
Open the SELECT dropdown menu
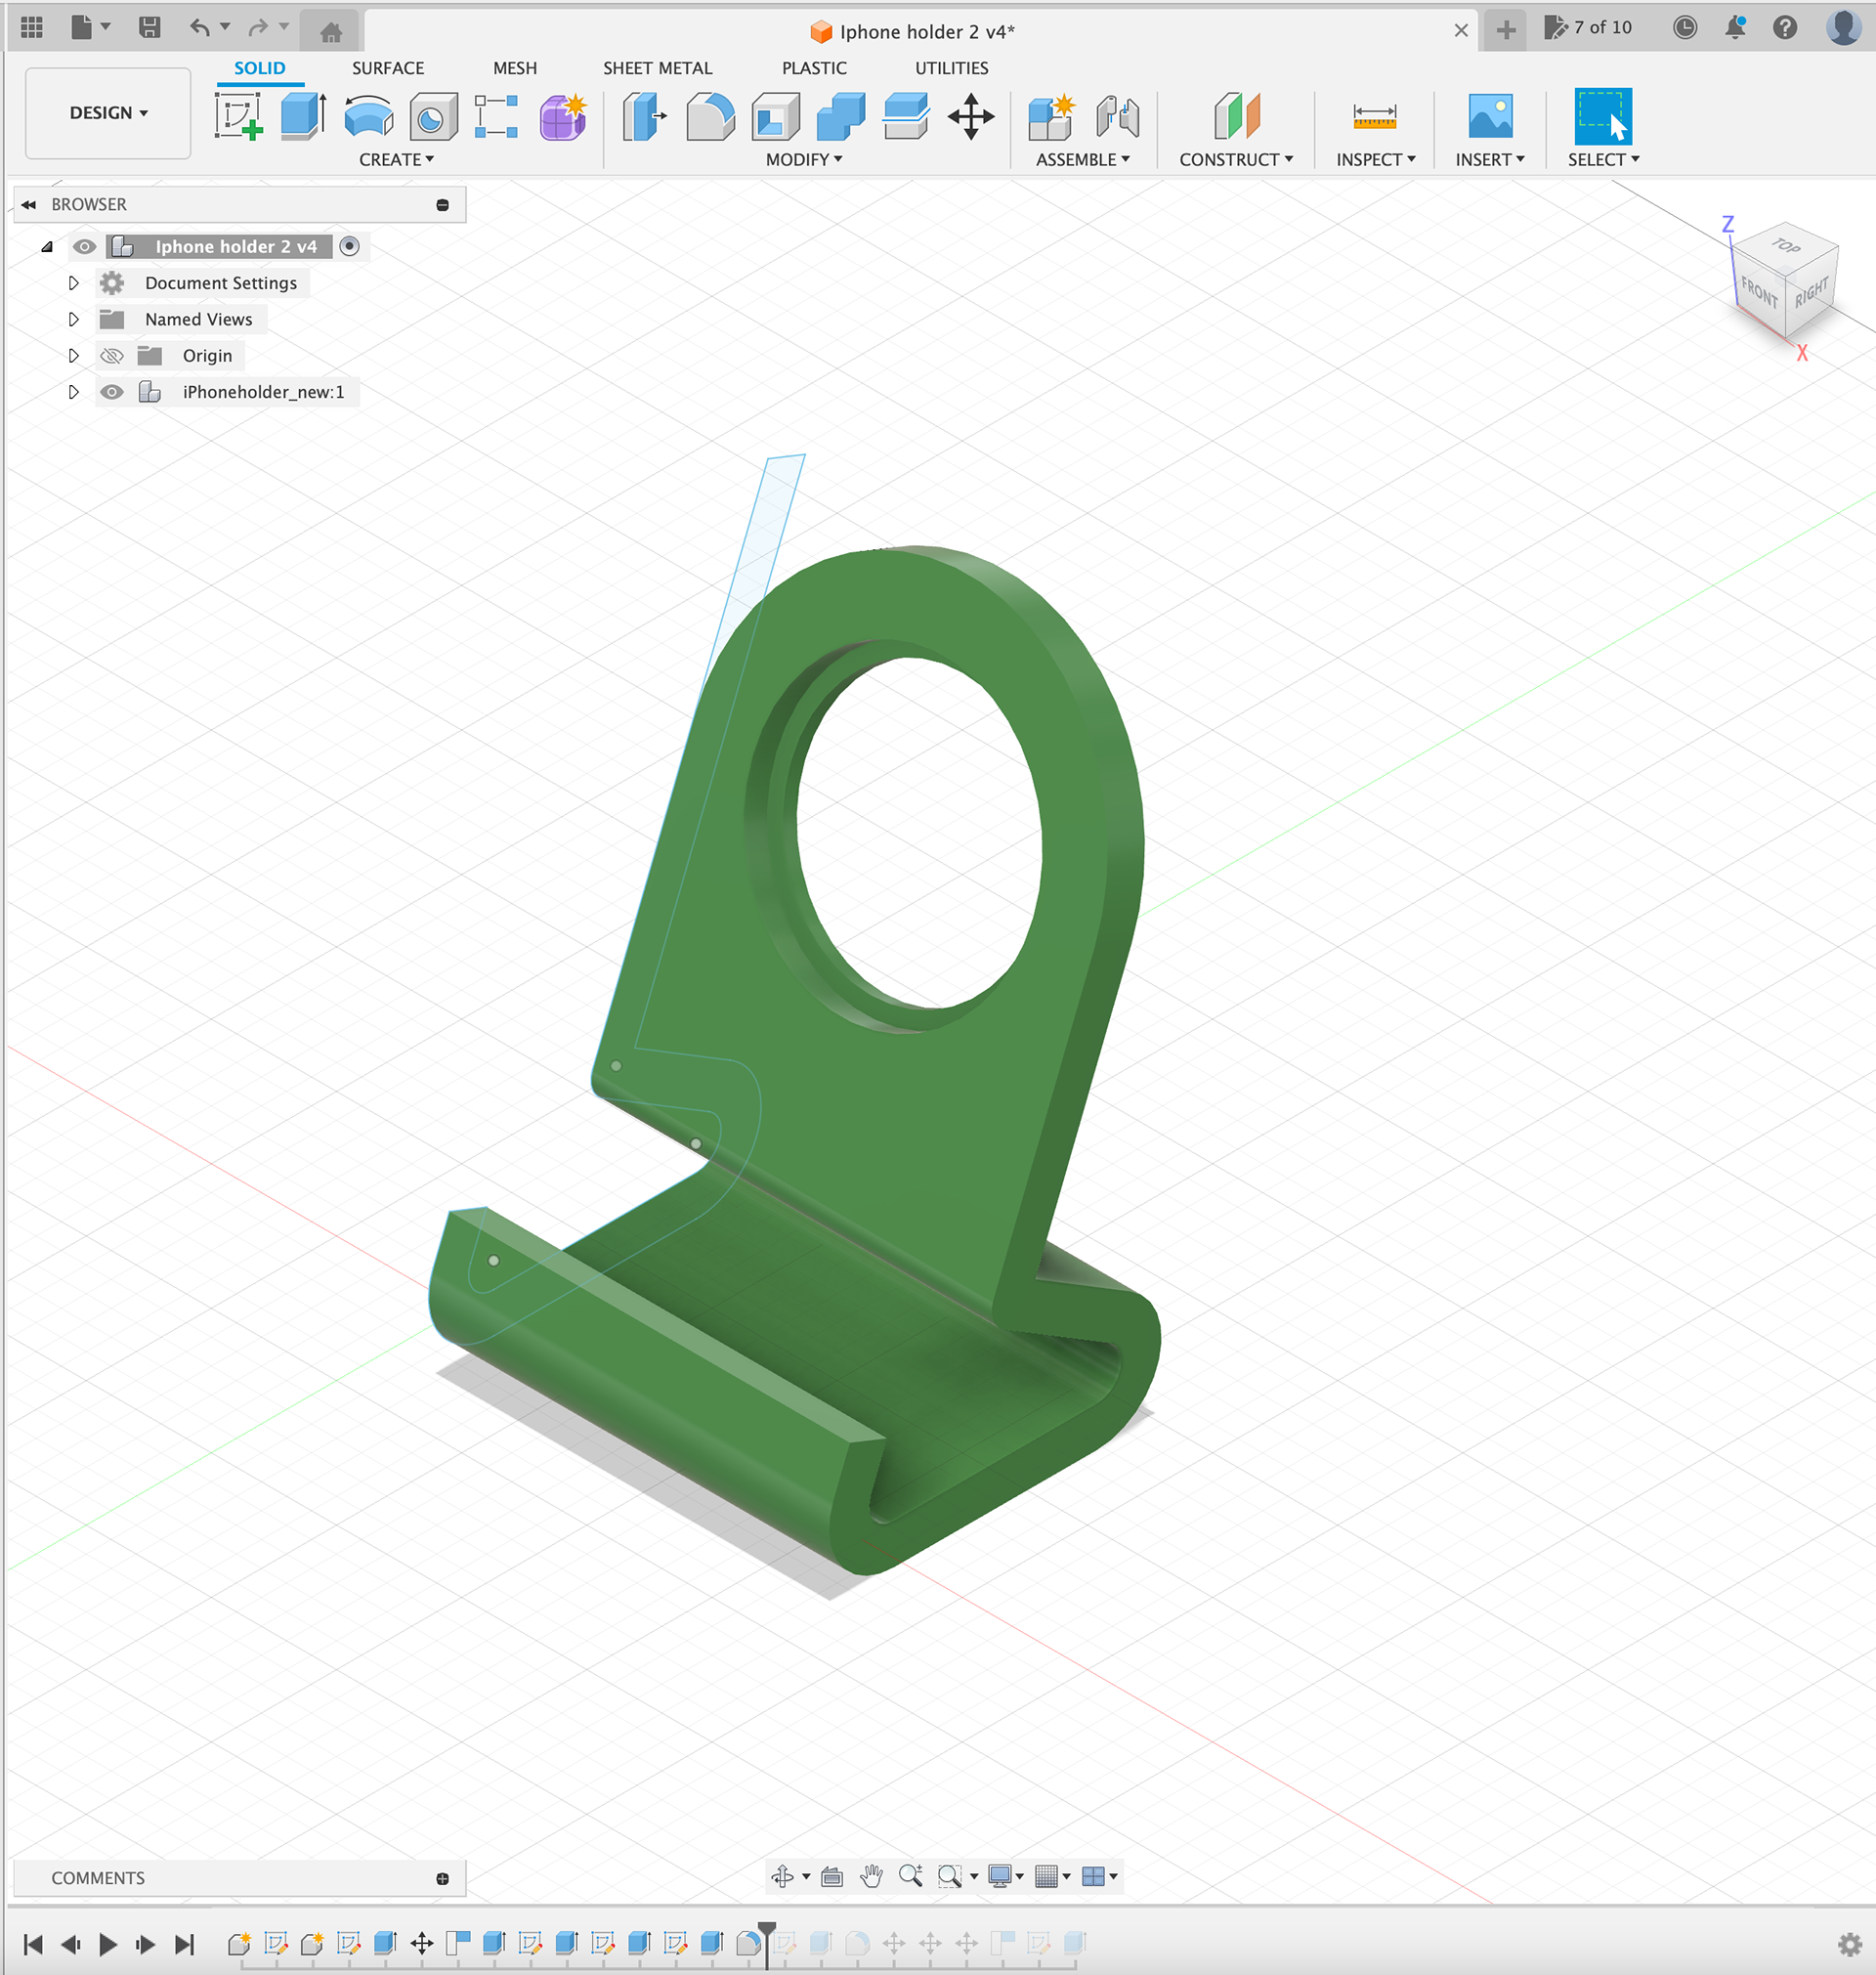(x=1603, y=160)
